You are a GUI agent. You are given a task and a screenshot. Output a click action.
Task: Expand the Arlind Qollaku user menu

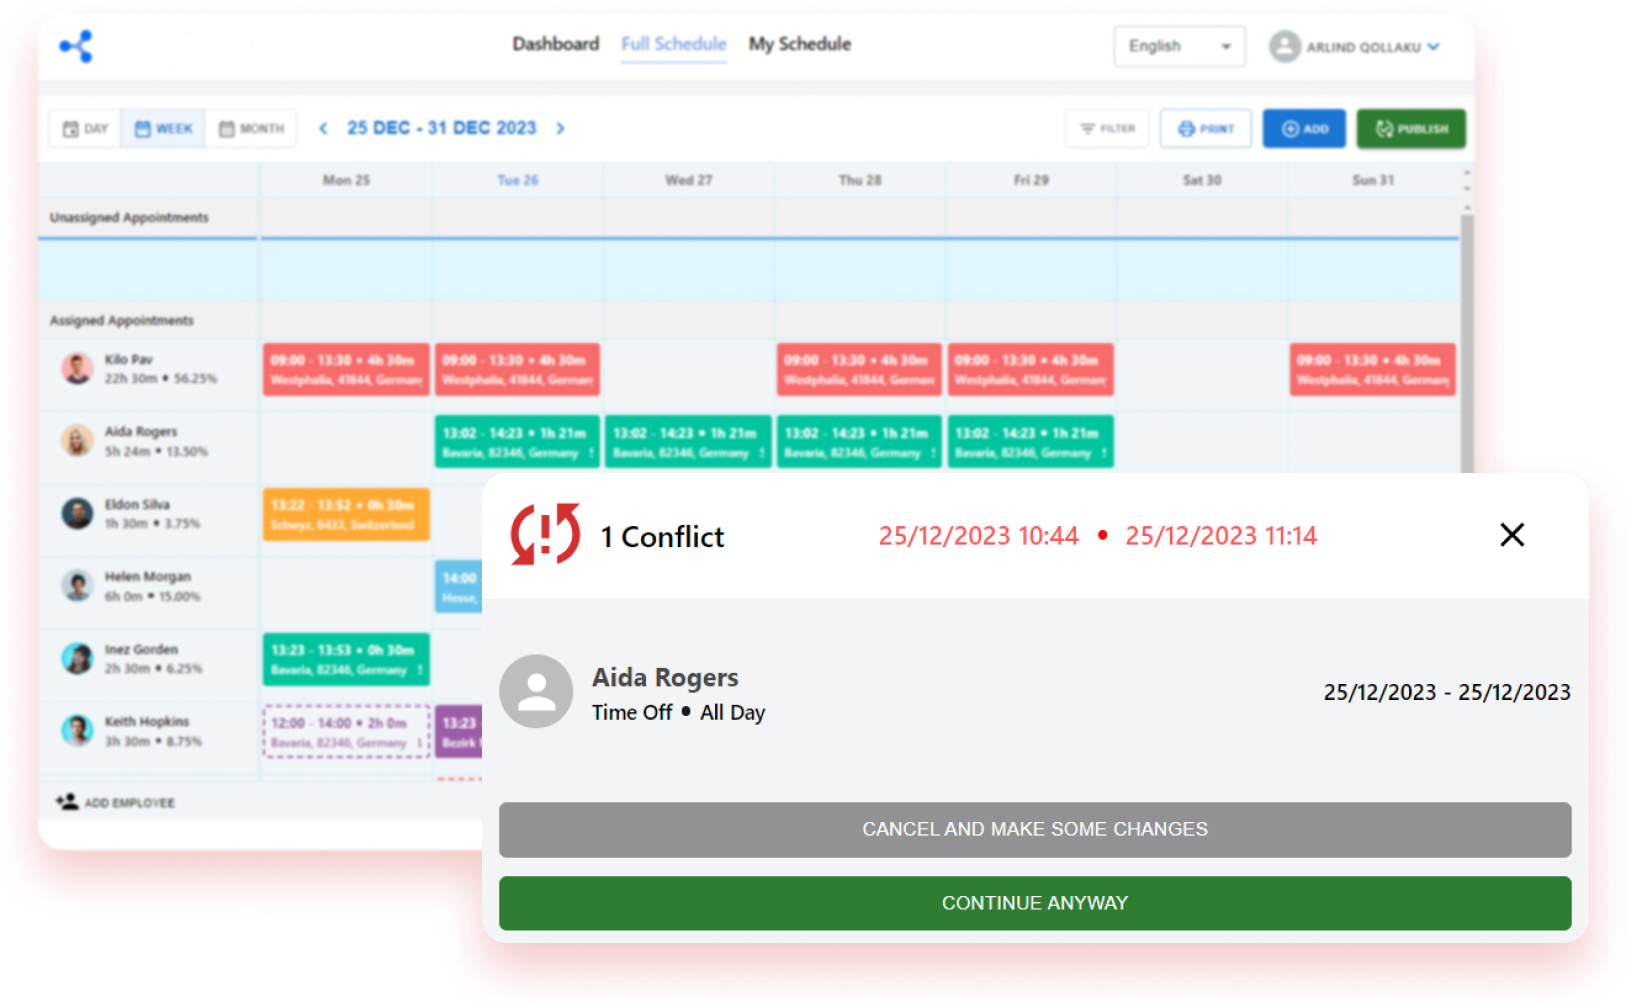(x=1355, y=47)
